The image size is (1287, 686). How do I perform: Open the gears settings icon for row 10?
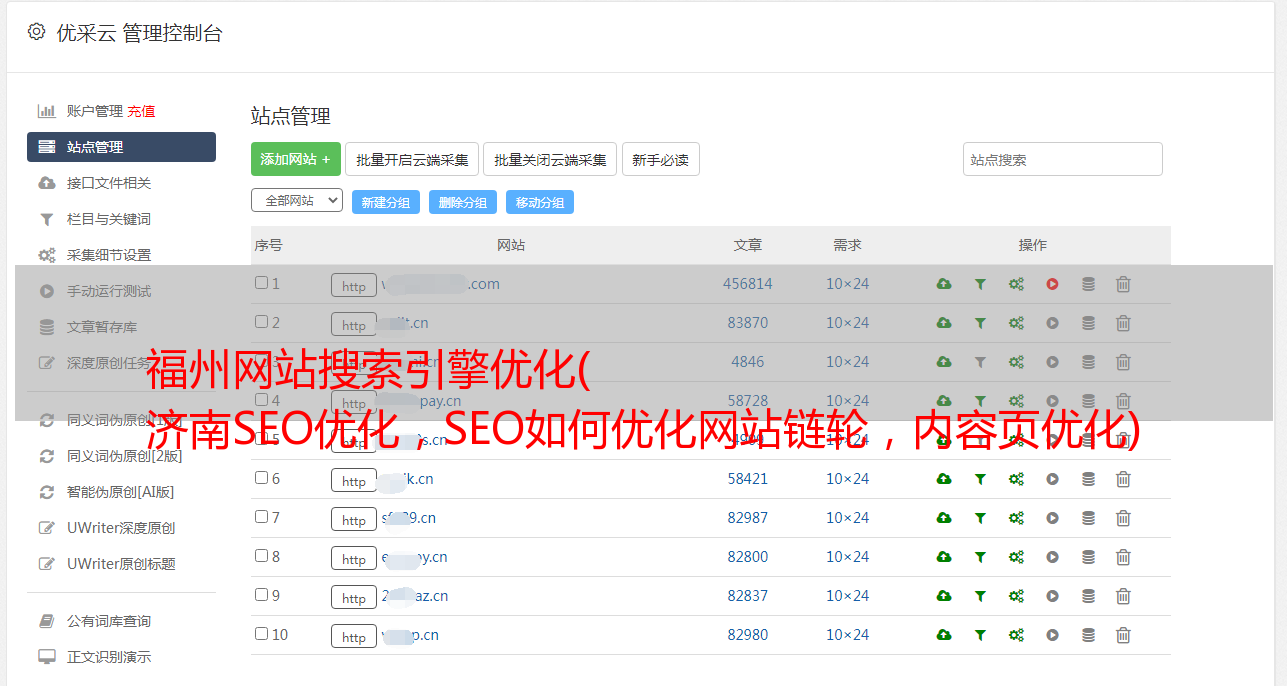point(1016,635)
